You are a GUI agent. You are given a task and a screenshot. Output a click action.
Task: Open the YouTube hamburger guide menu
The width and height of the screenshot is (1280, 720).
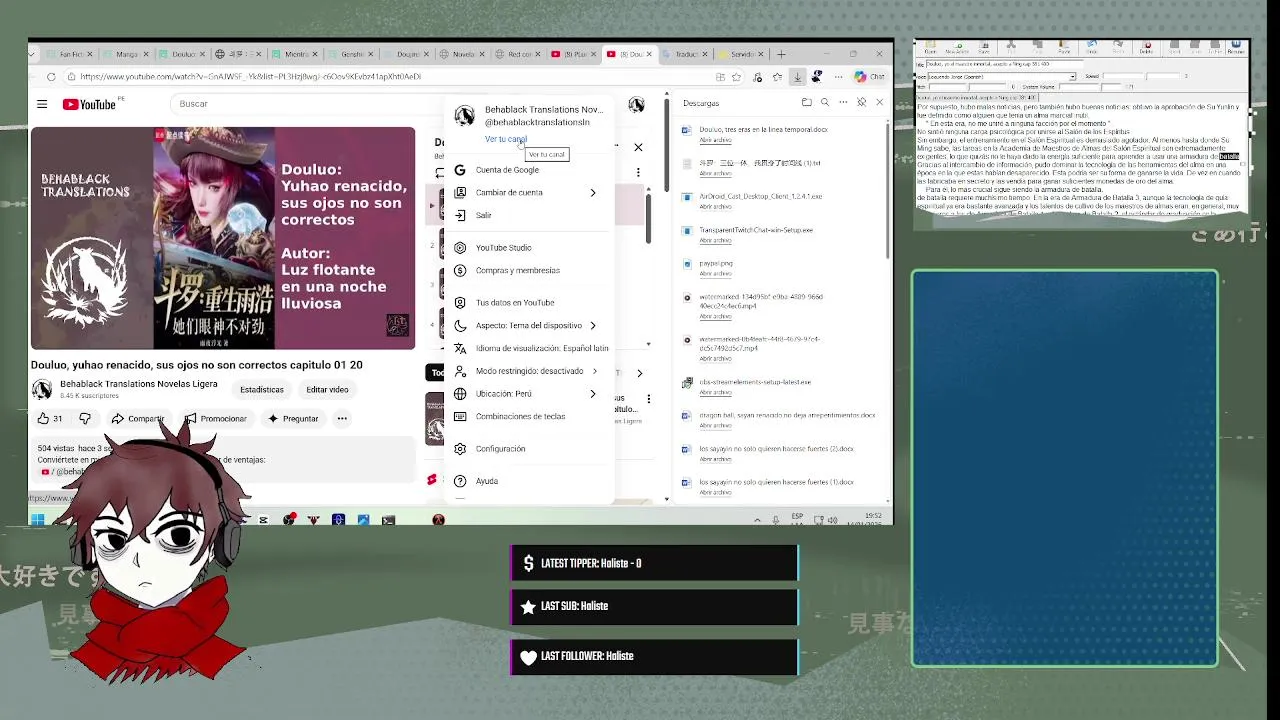click(42, 104)
